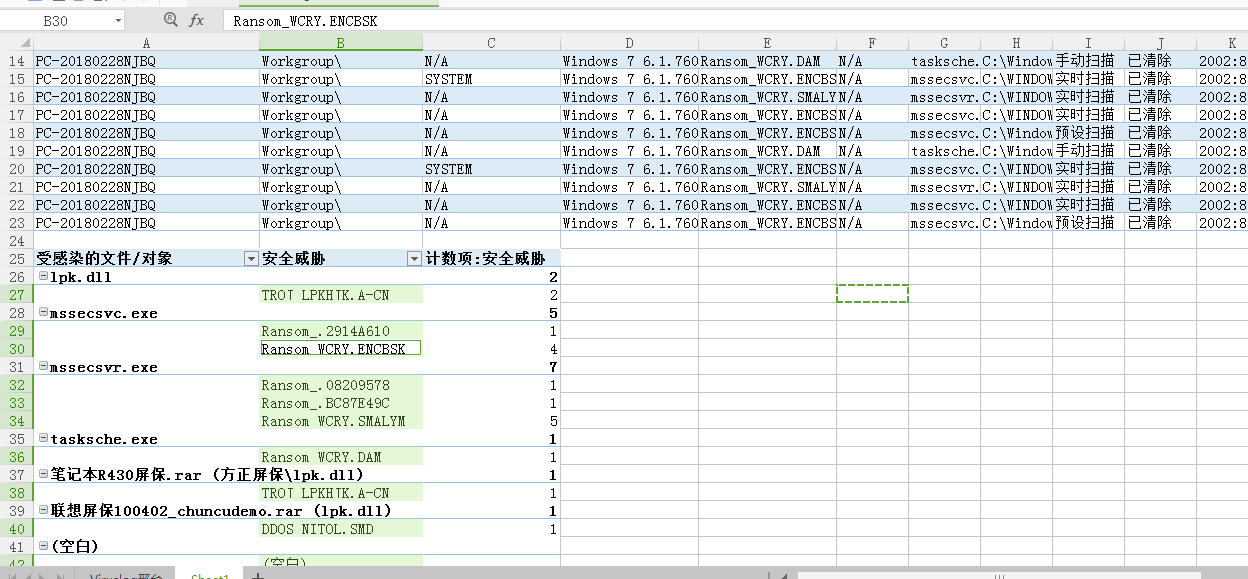Click the SYSTEM cell in row 20

coord(491,169)
